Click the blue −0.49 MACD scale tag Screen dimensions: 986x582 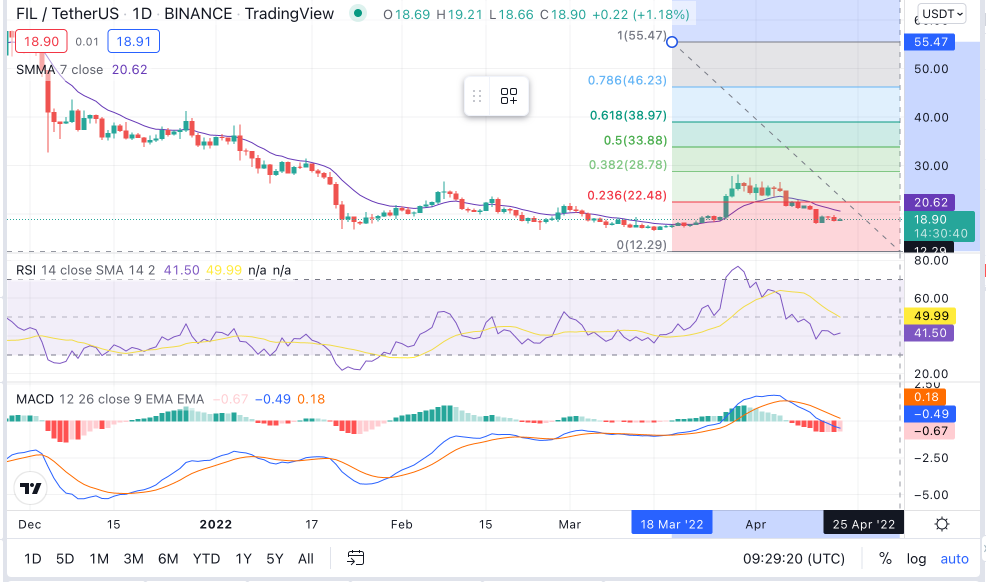point(929,414)
